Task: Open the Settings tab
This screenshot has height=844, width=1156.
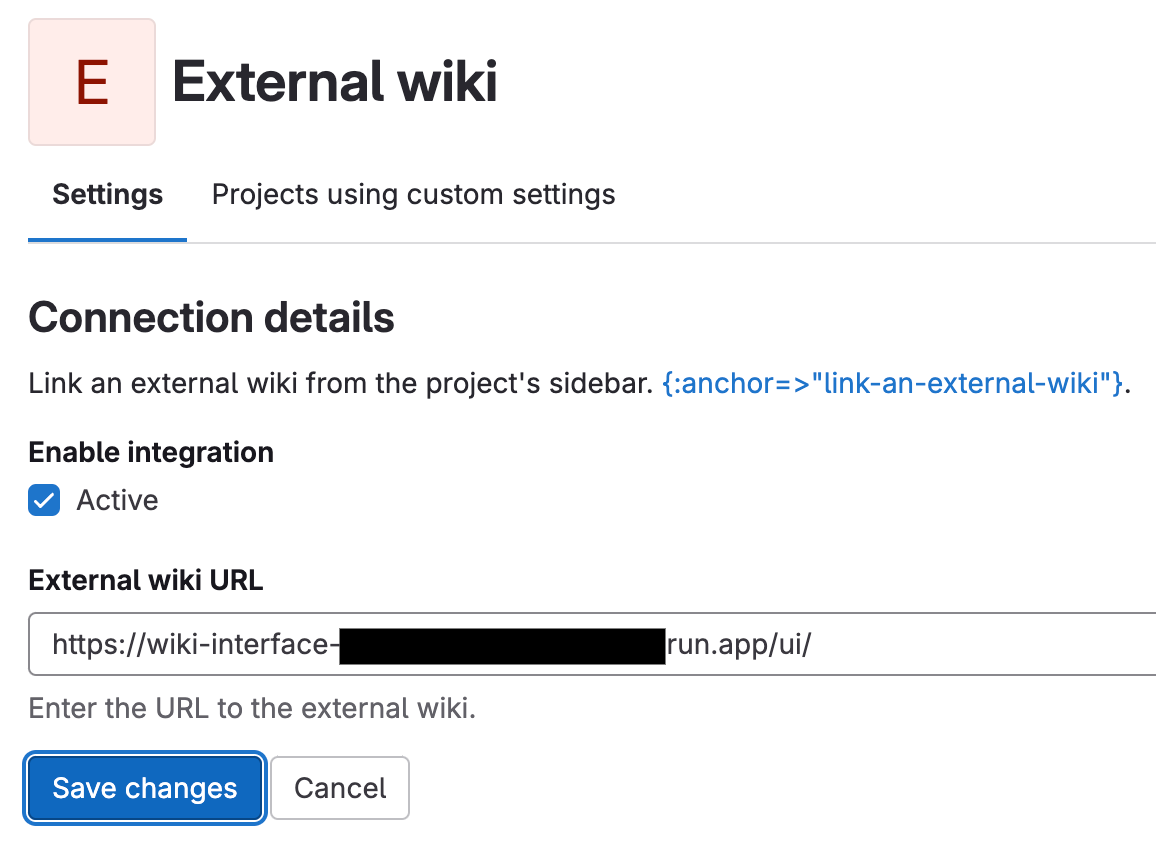Action: coord(108,195)
